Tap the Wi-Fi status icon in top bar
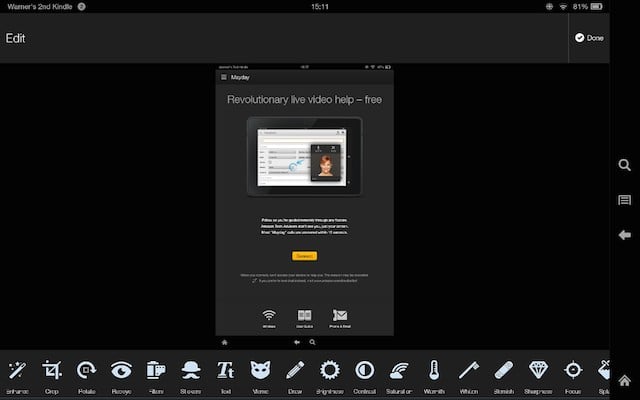 563,7
